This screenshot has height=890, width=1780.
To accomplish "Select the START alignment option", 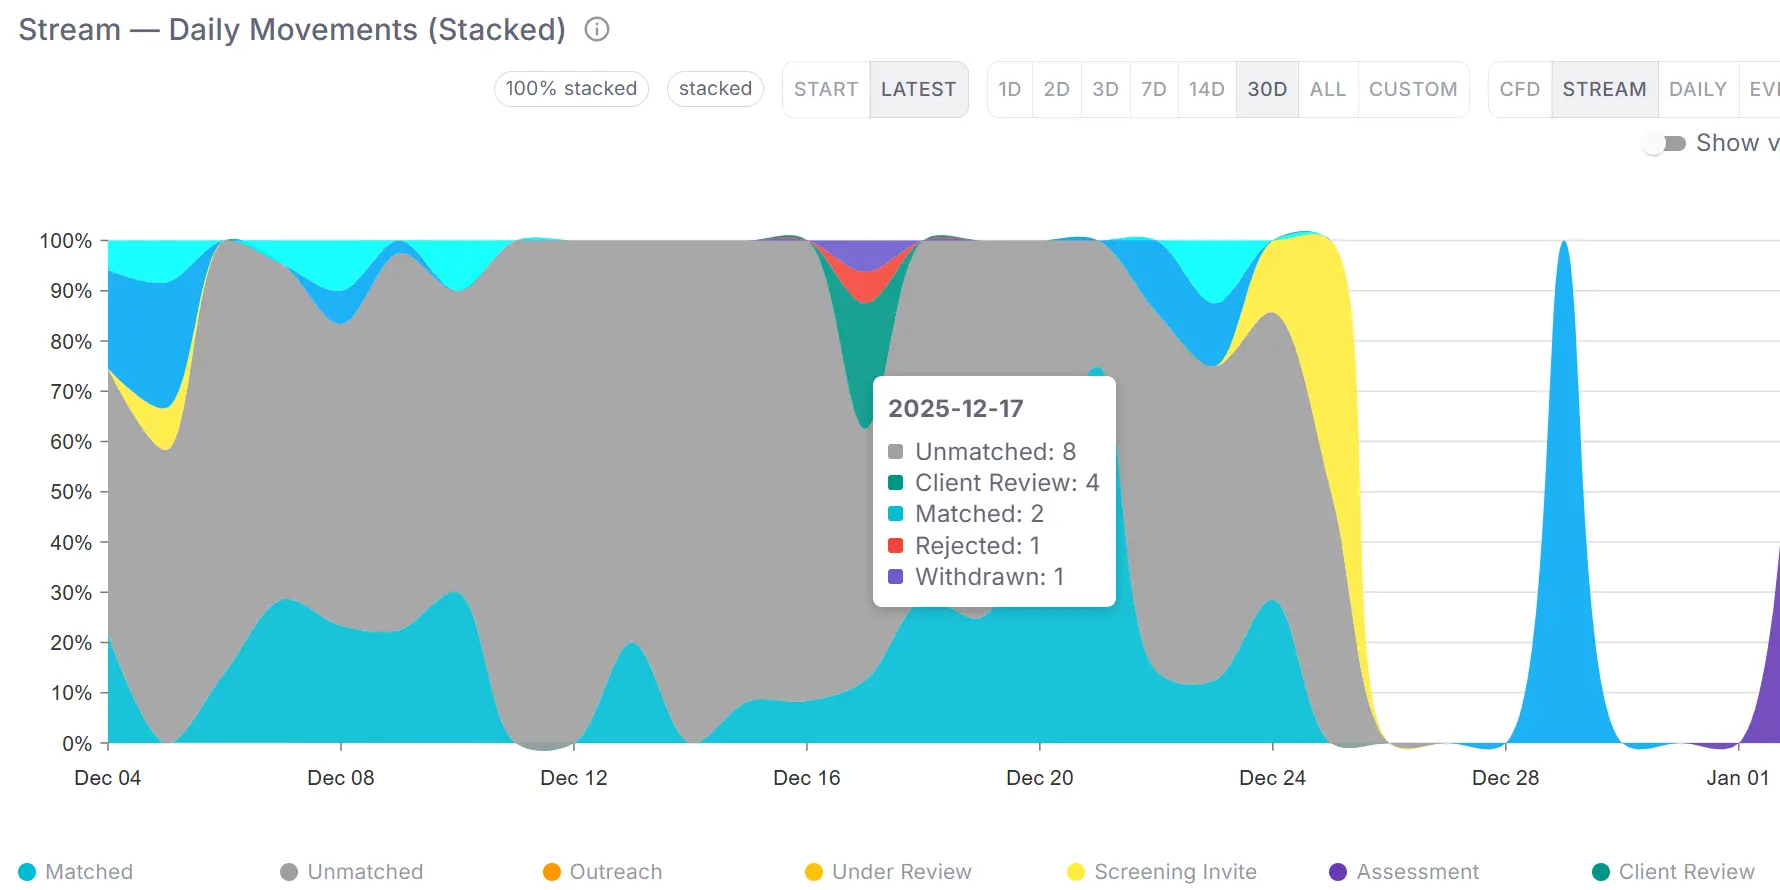I will [x=825, y=89].
